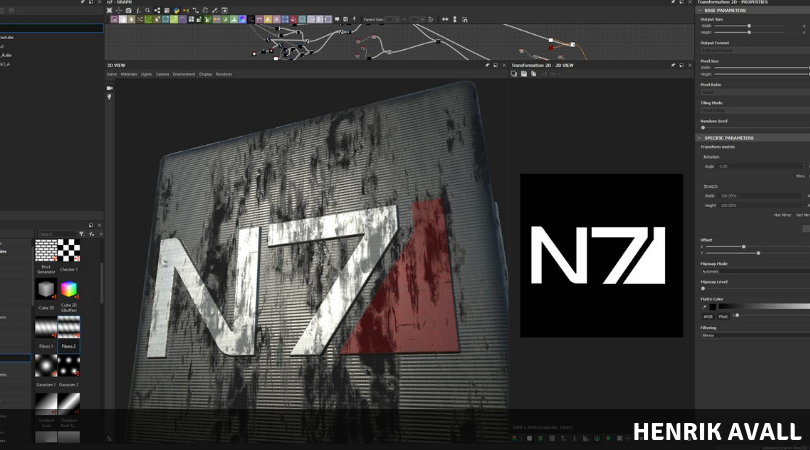
Task: Click the Library search field
Action: click(57, 234)
